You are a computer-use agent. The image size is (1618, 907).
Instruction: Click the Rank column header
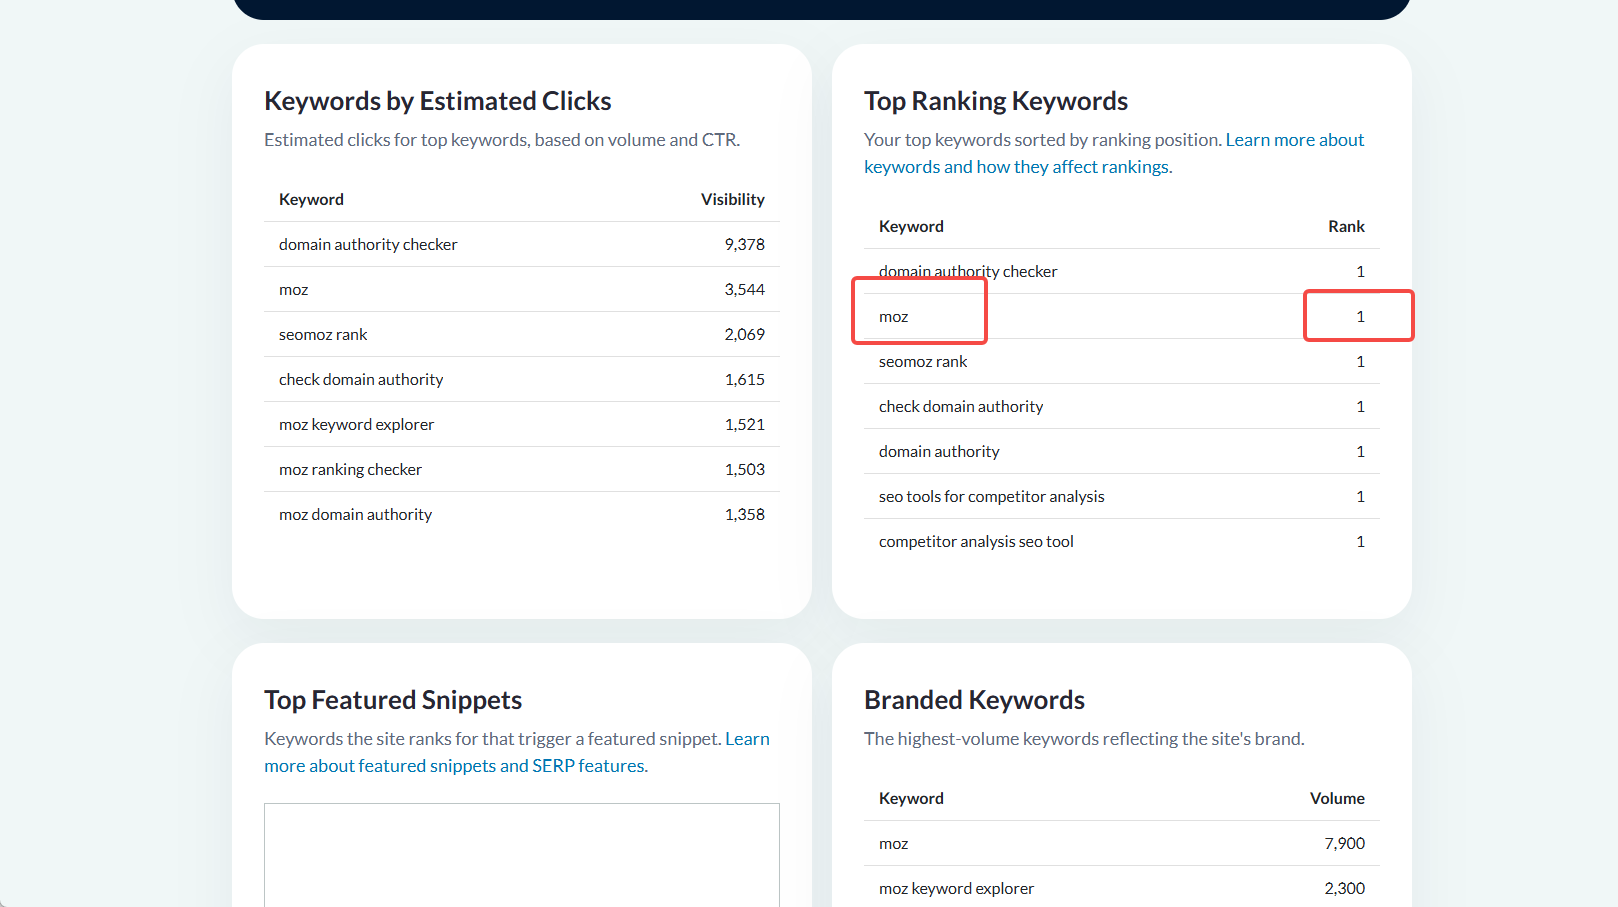pos(1346,227)
